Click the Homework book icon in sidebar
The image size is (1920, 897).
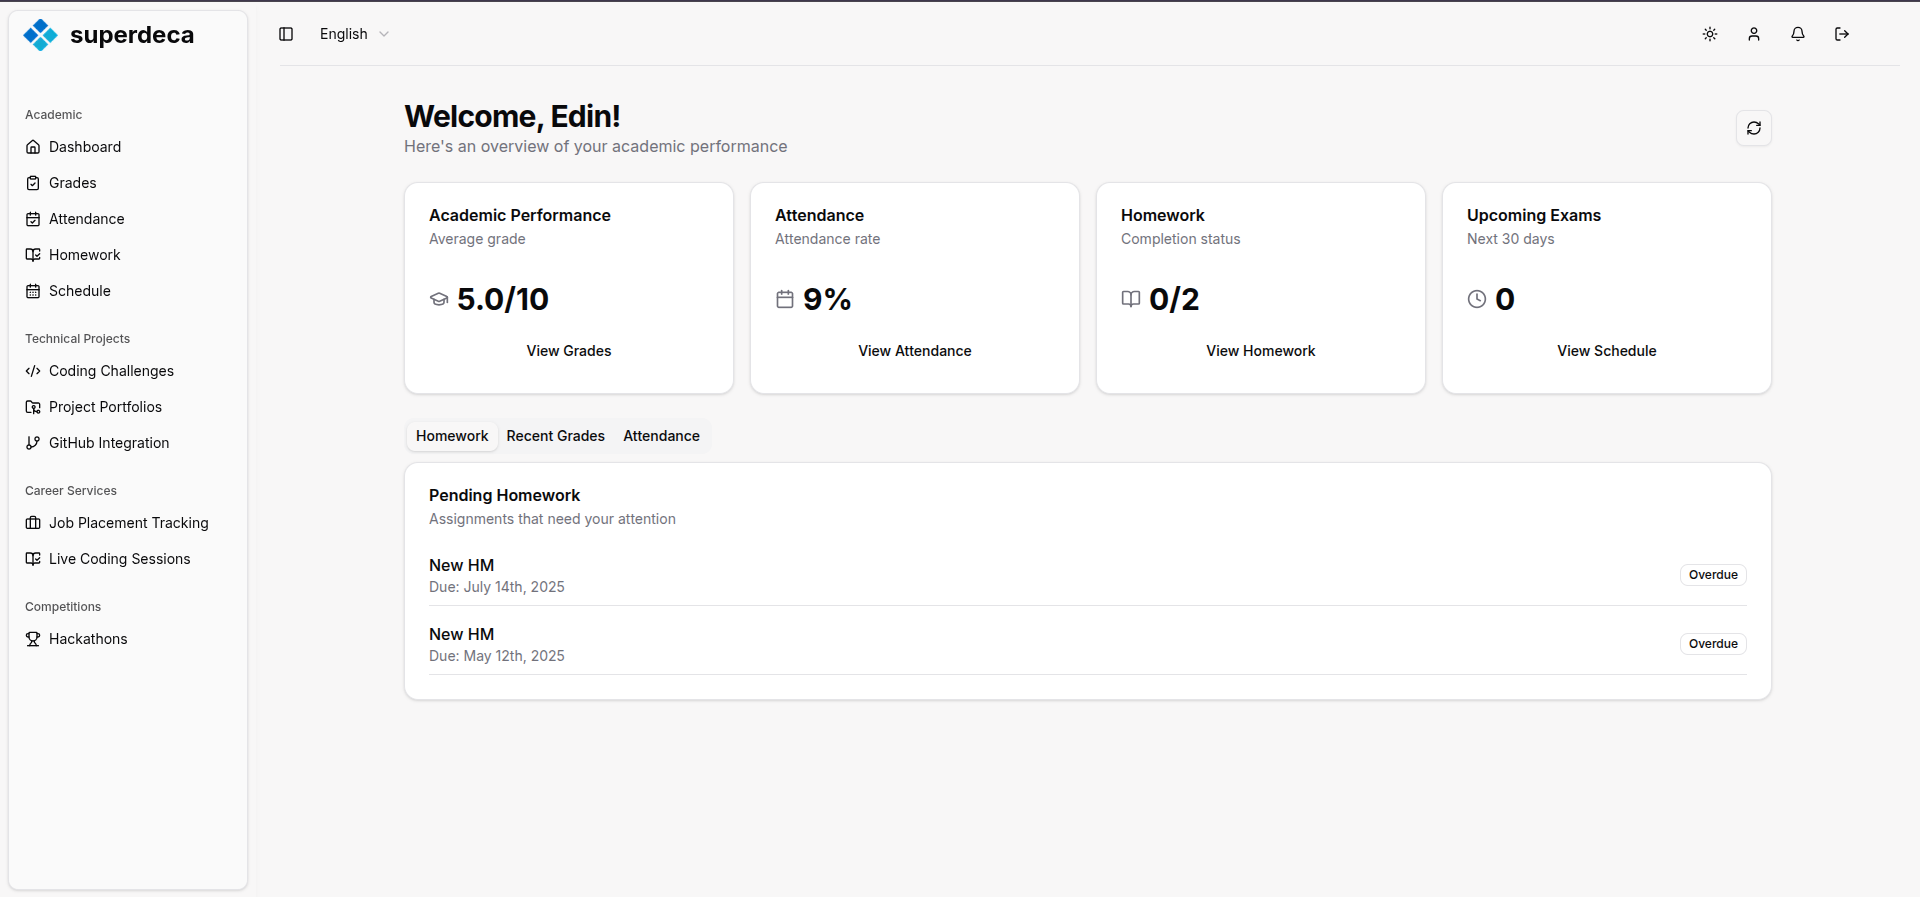(x=33, y=255)
